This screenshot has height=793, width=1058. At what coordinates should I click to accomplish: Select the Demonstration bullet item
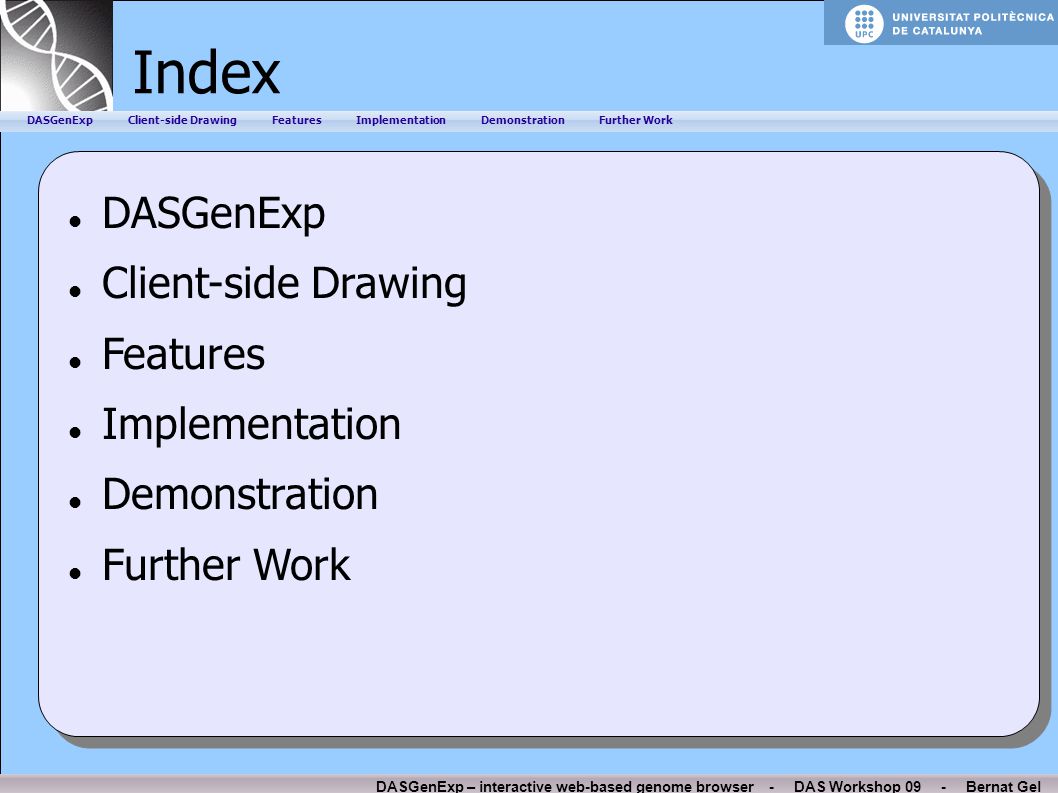click(x=240, y=494)
